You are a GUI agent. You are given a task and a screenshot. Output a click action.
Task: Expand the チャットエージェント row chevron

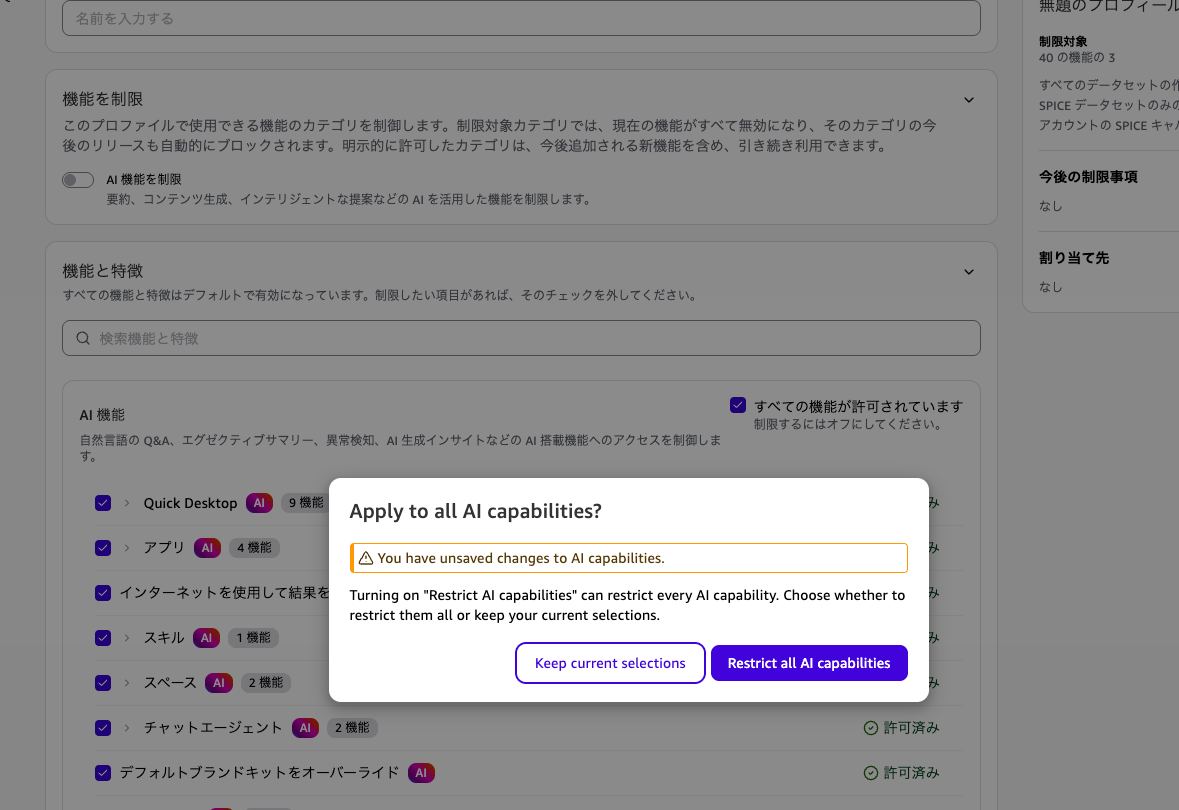(x=126, y=728)
